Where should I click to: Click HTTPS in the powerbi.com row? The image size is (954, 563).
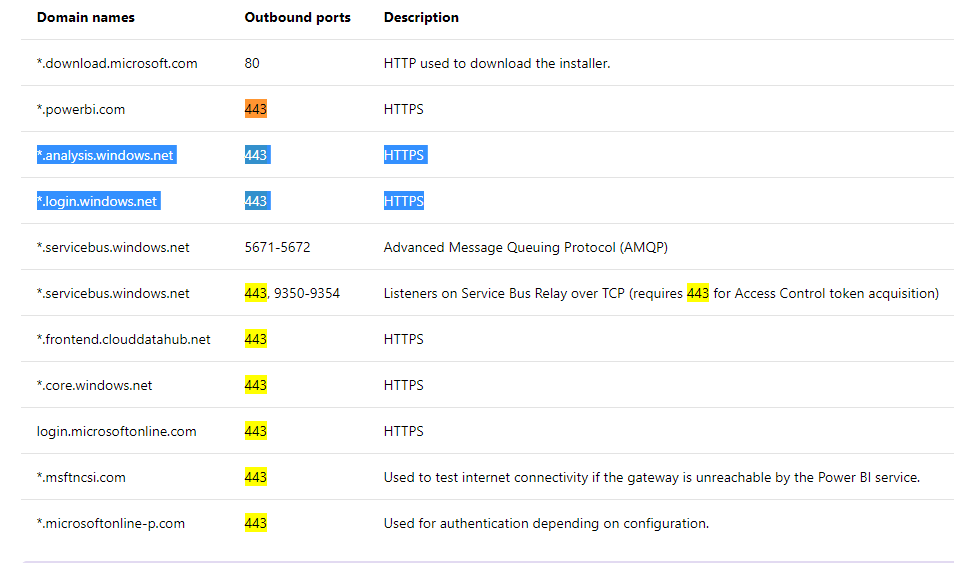[x=403, y=109]
